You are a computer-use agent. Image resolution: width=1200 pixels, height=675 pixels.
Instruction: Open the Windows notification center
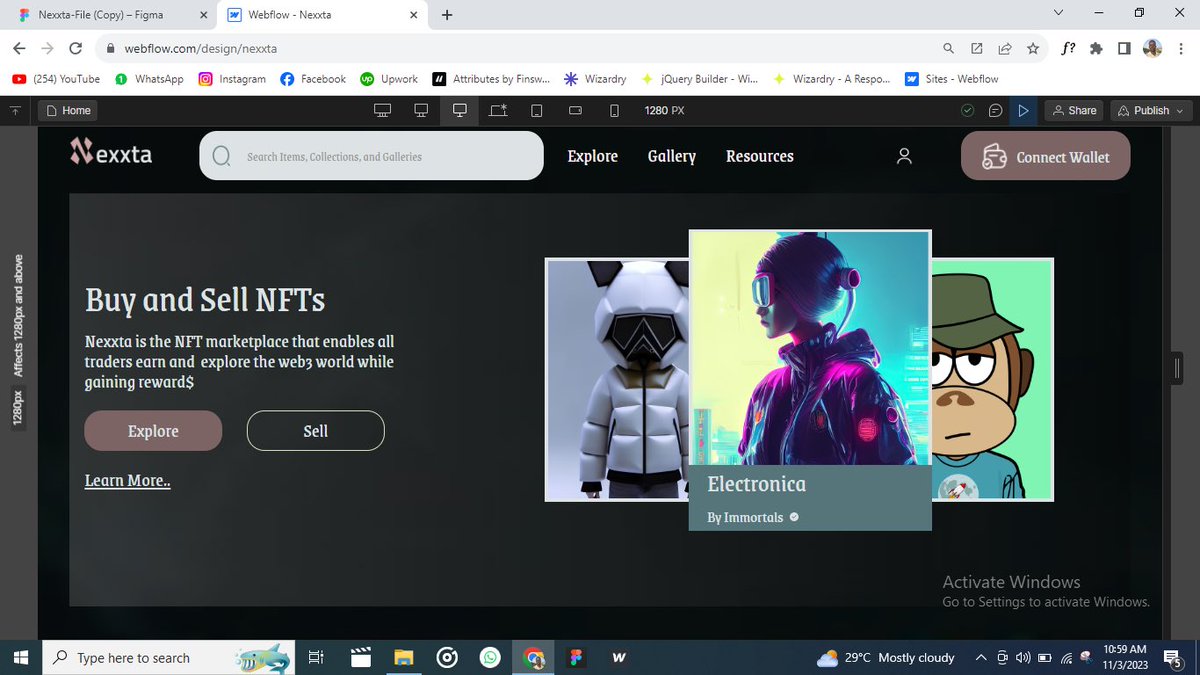click(1174, 658)
